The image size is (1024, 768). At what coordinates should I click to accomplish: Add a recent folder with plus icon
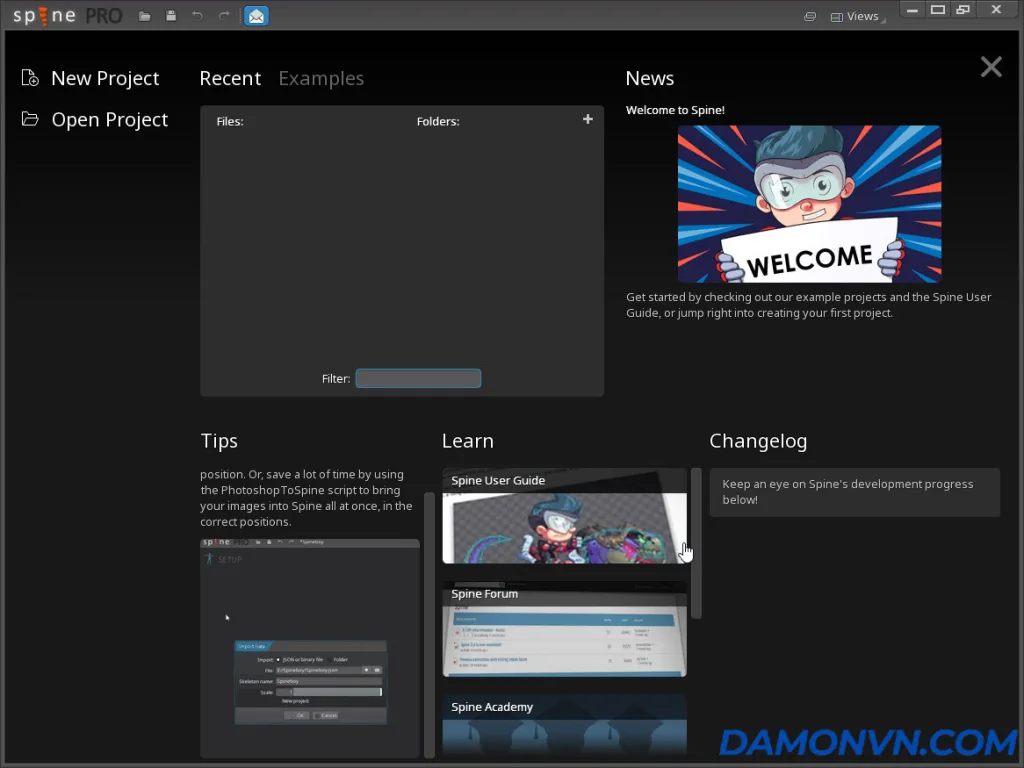(x=587, y=120)
